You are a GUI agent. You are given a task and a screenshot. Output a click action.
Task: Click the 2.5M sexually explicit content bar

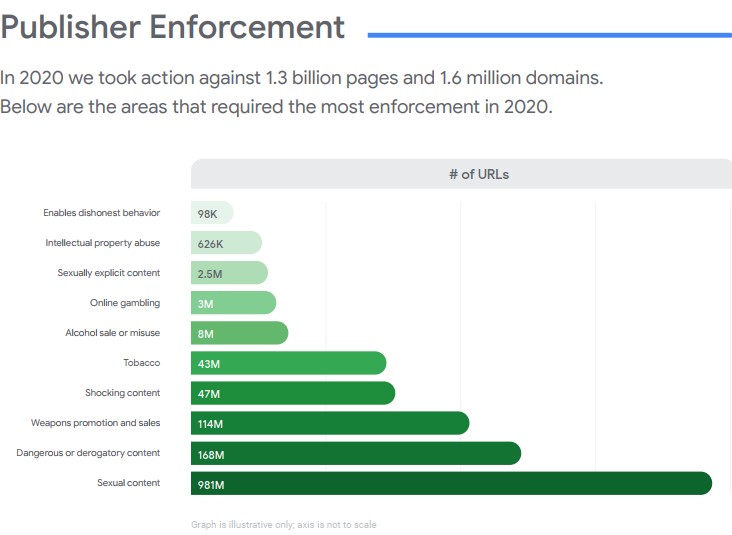coord(228,273)
